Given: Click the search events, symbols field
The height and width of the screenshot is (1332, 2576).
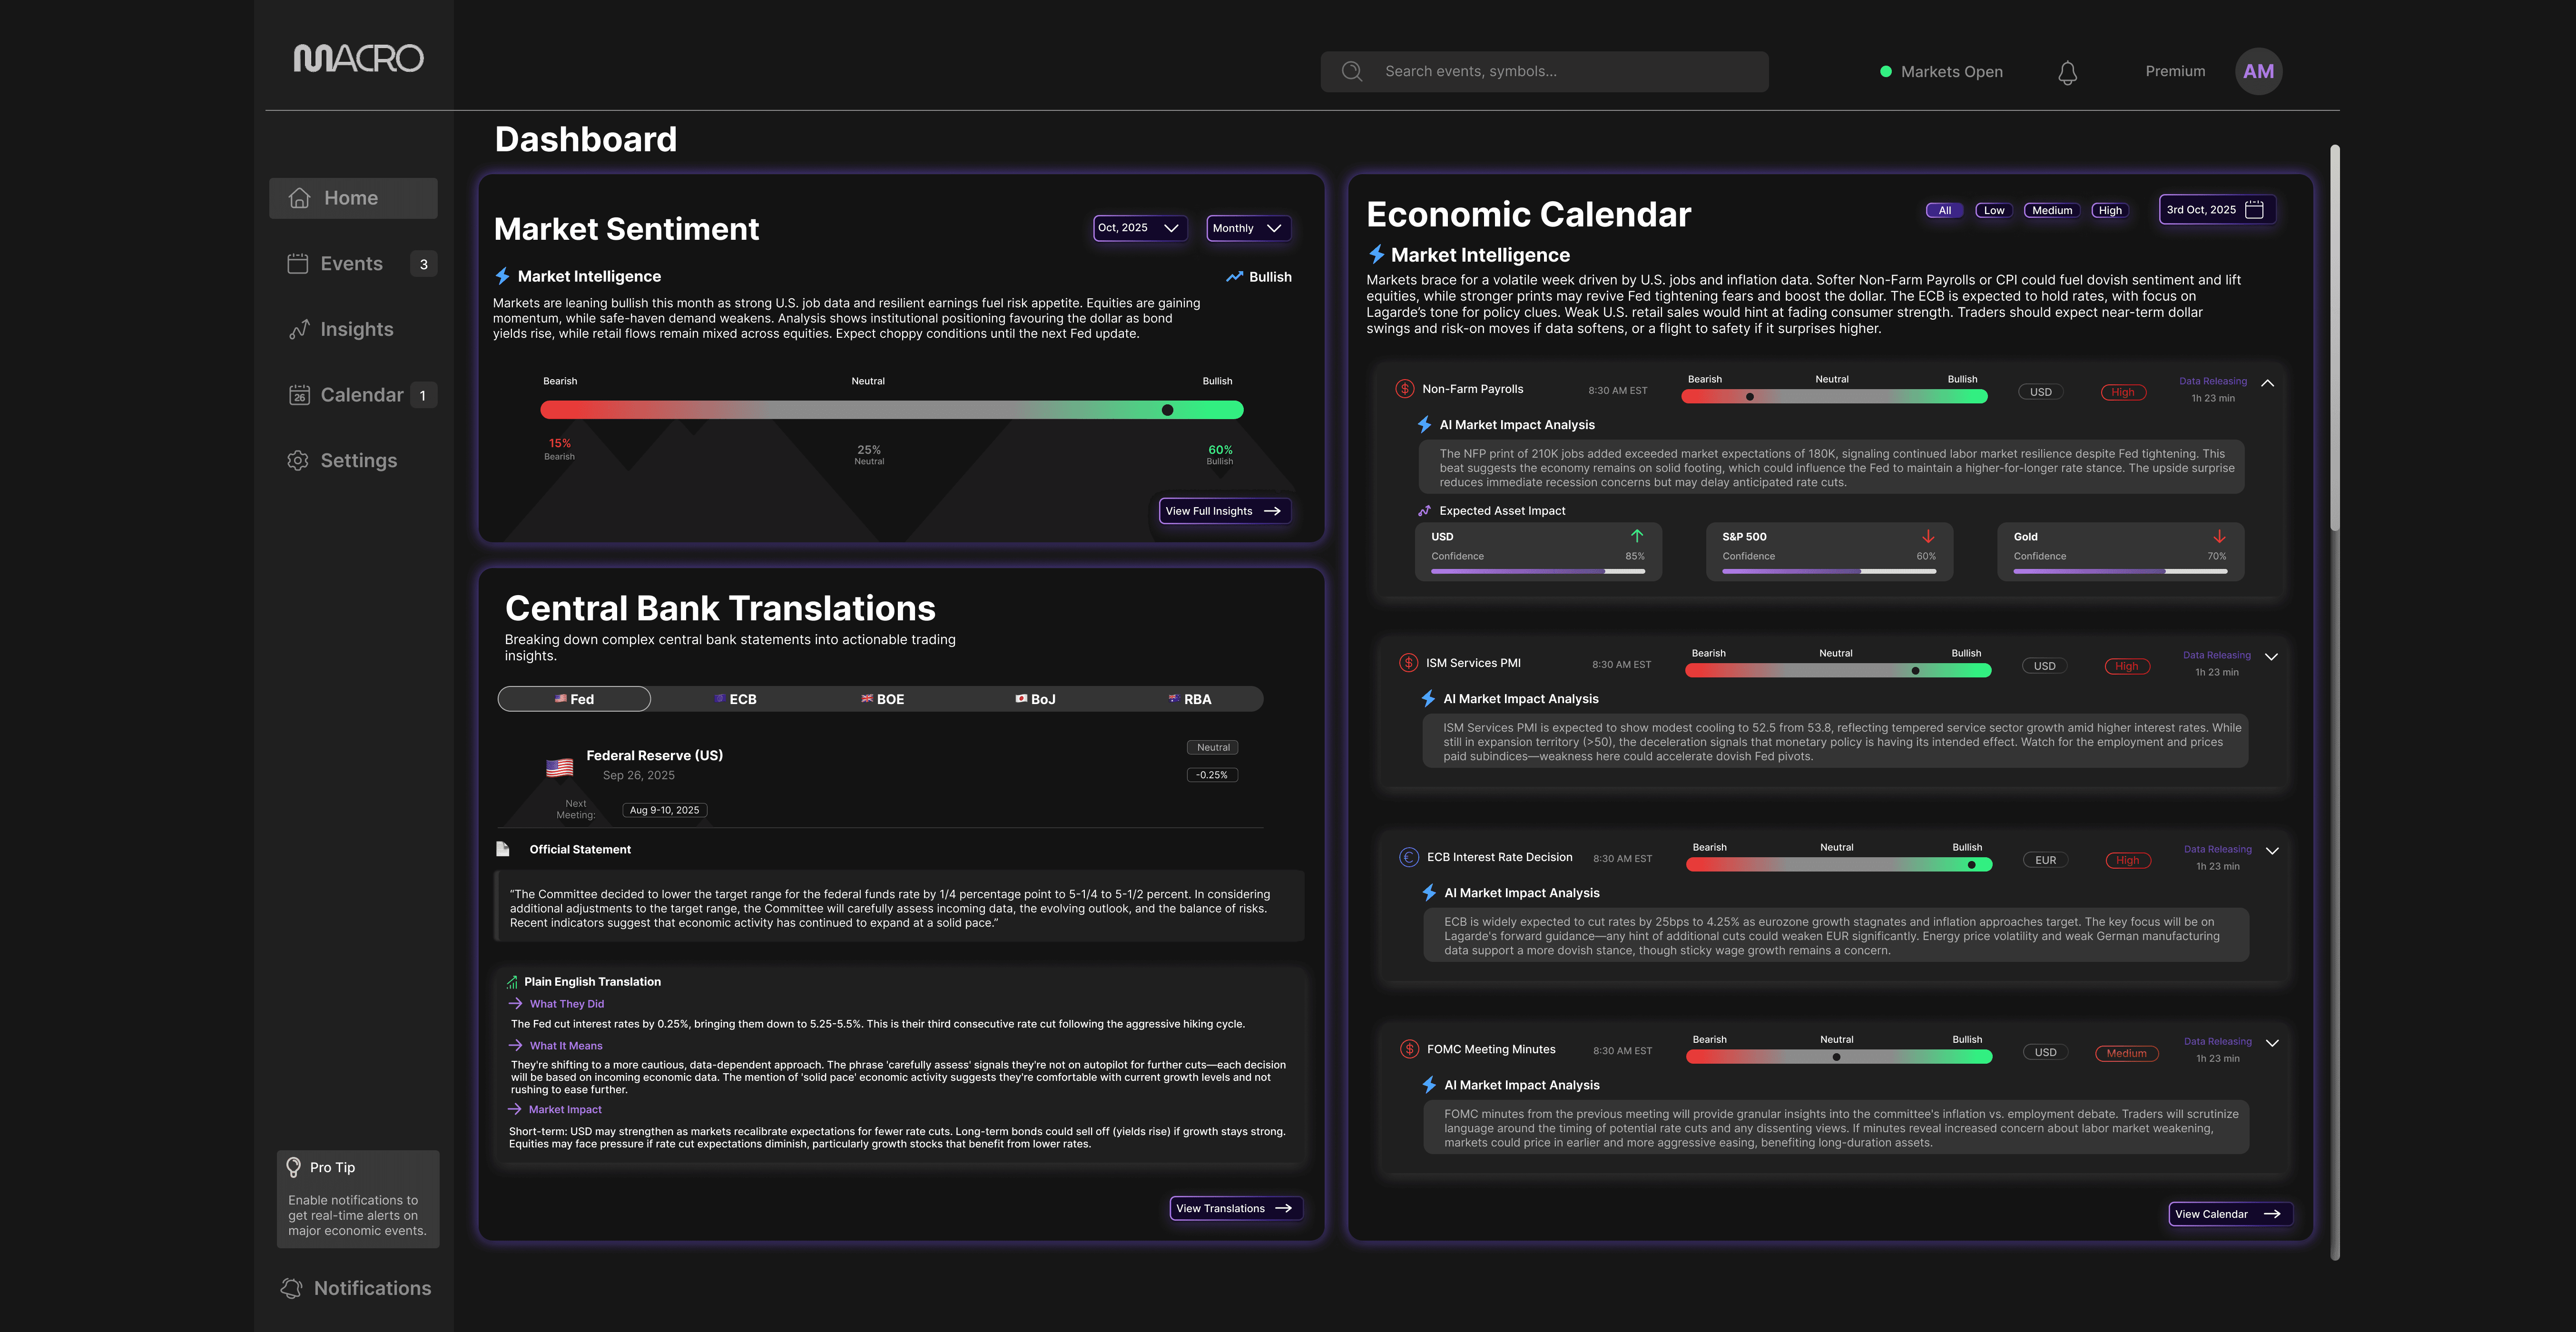Looking at the screenshot, I should 1544,71.
